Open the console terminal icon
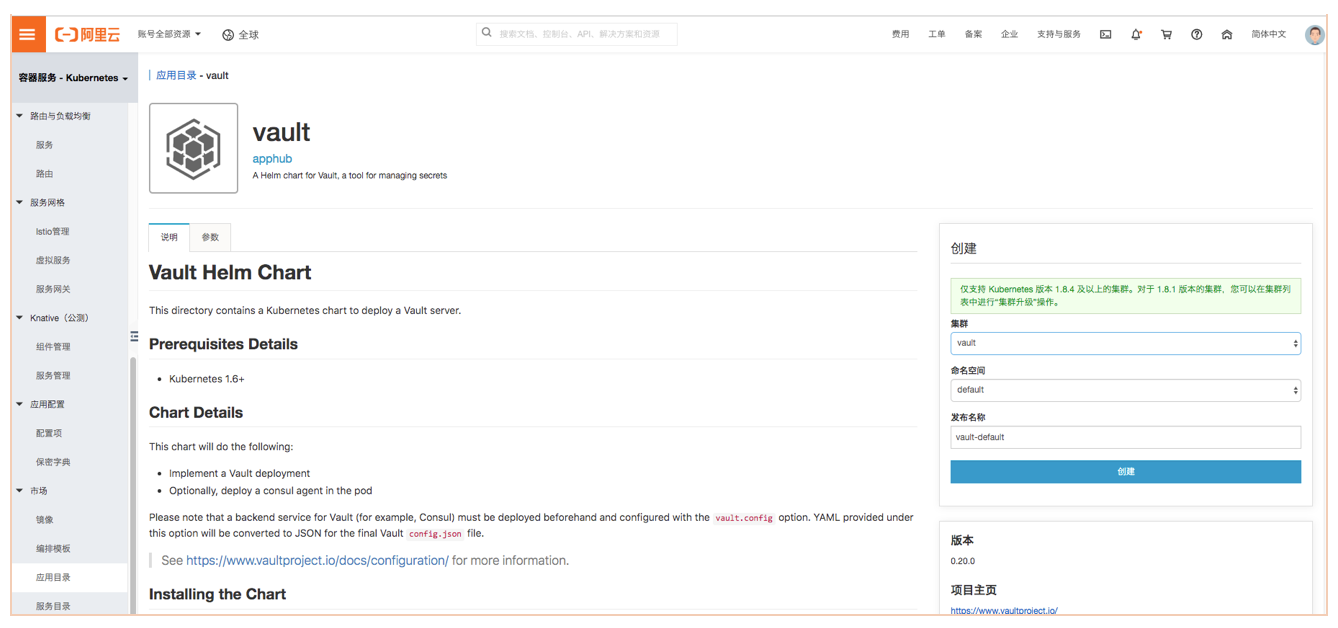Image resolution: width=1338 pixels, height=628 pixels. pos(1105,33)
